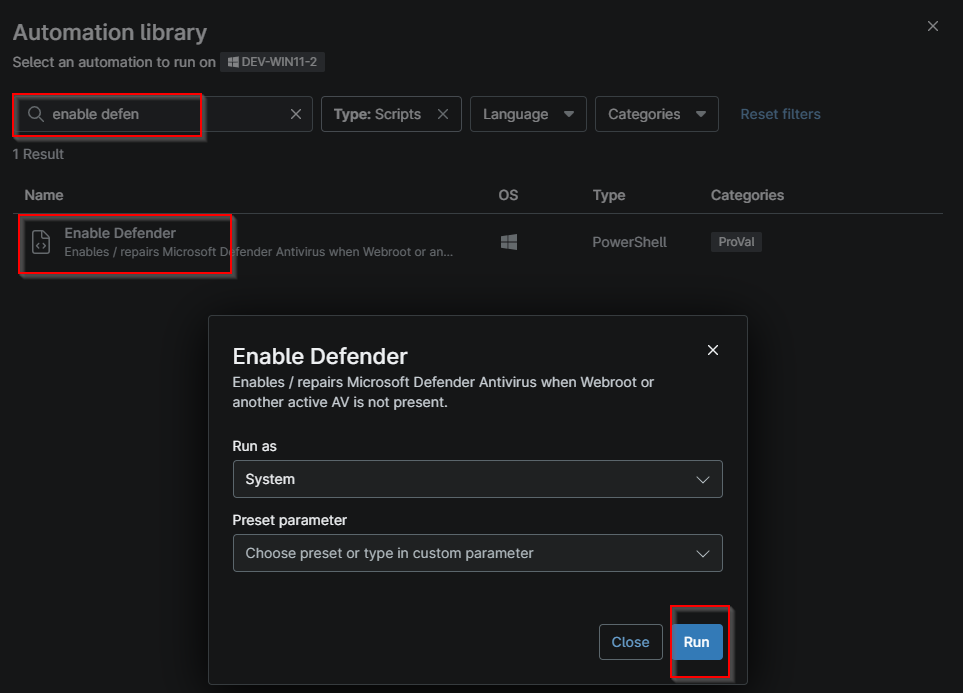Image resolution: width=963 pixels, height=693 pixels.
Task: Click the Run button
Action: (697, 642)
